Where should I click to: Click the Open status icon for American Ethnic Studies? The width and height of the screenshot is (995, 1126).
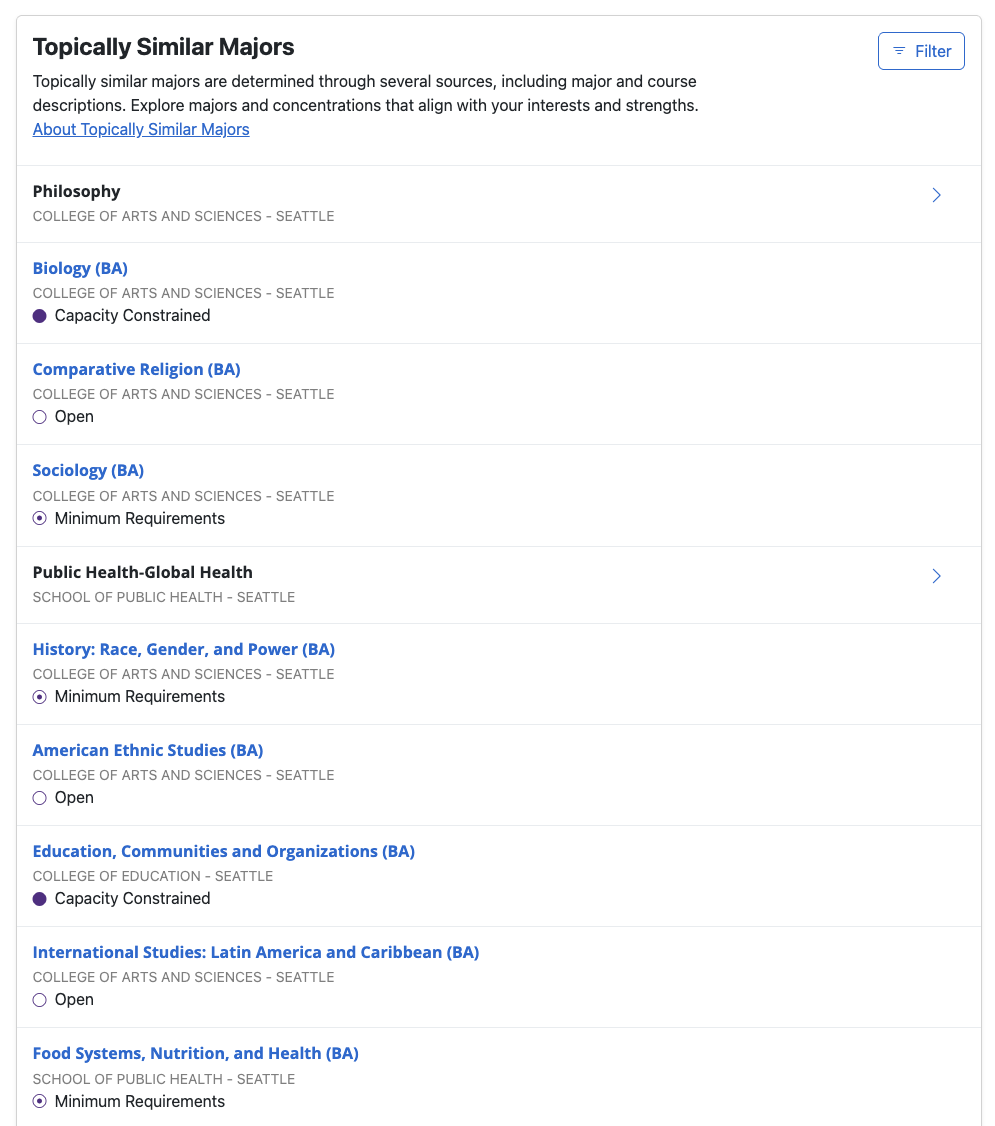[39, 797]
